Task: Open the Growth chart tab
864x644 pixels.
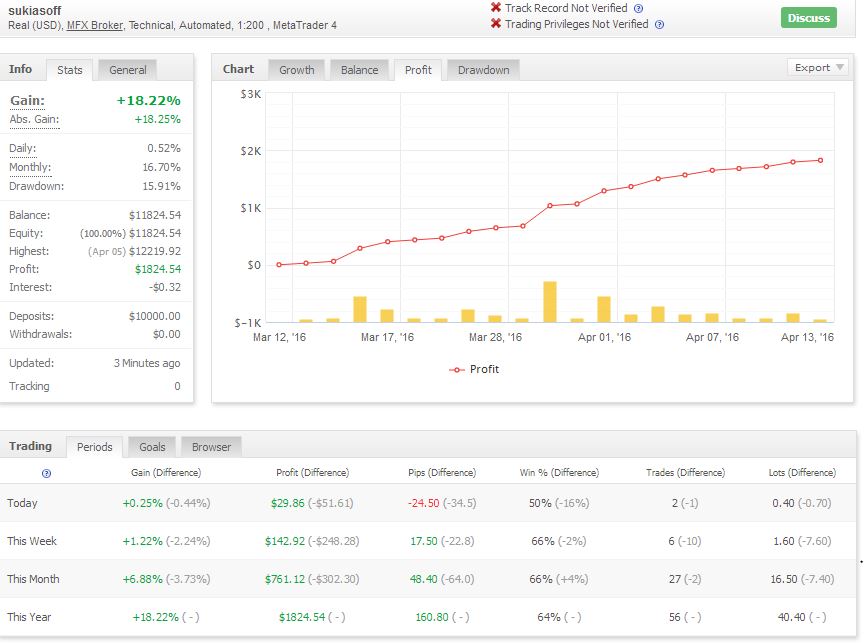Action: coord(296,70)
